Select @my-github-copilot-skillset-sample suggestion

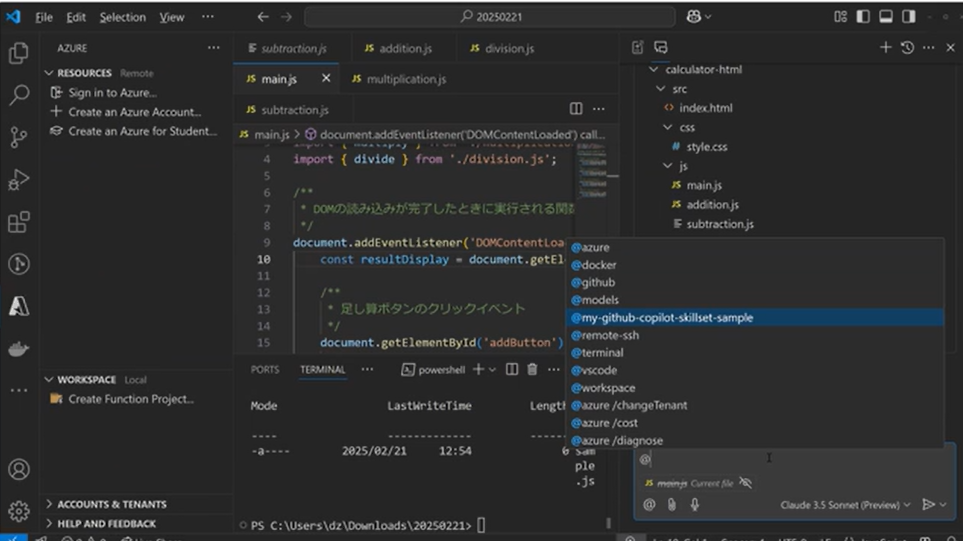(754, 317)
